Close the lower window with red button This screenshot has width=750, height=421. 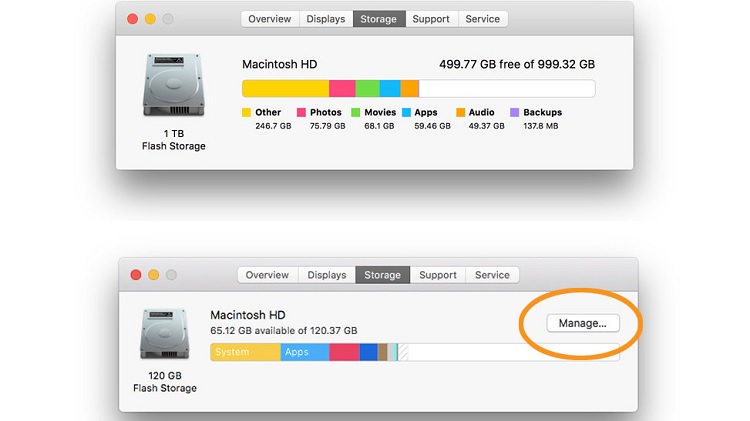click(136, 275)
